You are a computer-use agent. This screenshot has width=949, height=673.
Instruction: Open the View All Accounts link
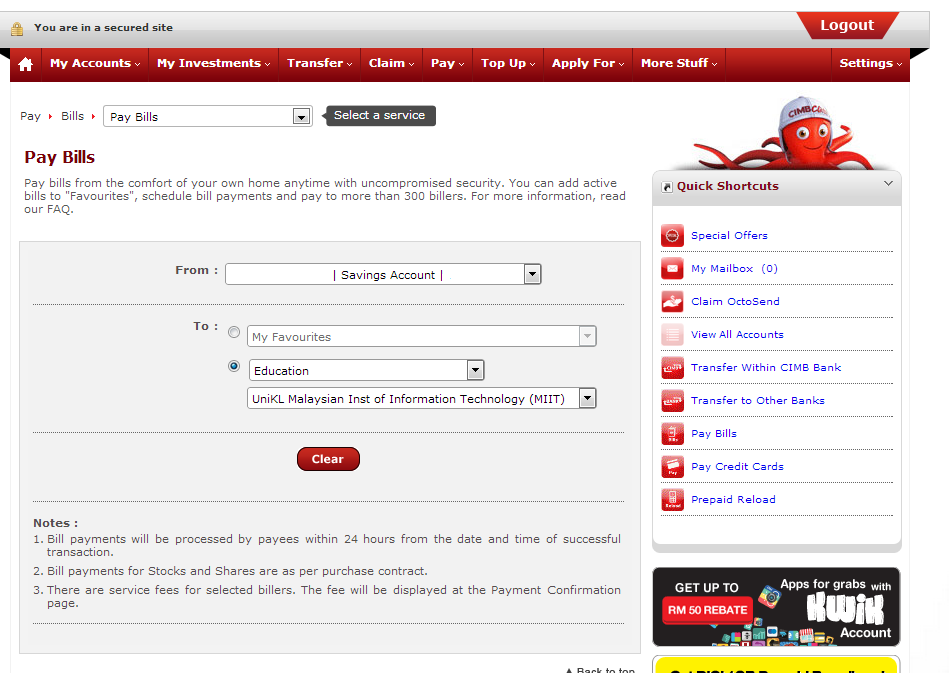pyautogui.click(x=737, y=334)
